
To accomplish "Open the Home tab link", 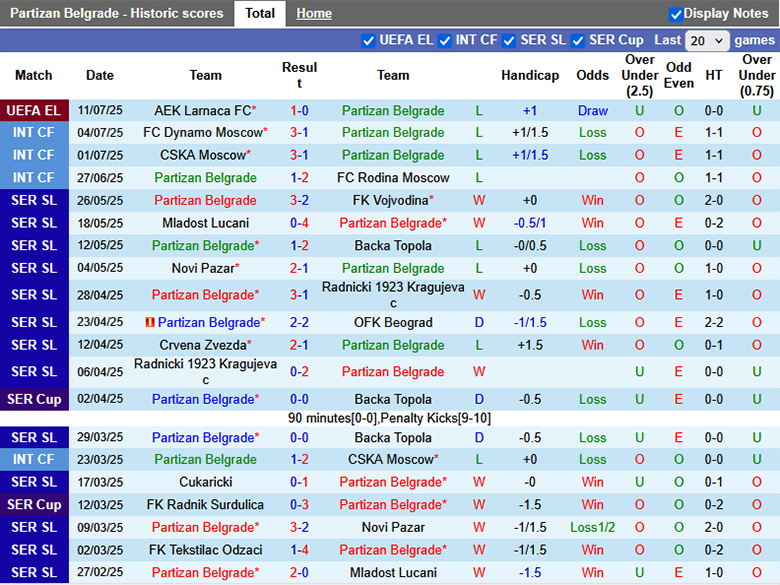I will click(x=314, y=13).
